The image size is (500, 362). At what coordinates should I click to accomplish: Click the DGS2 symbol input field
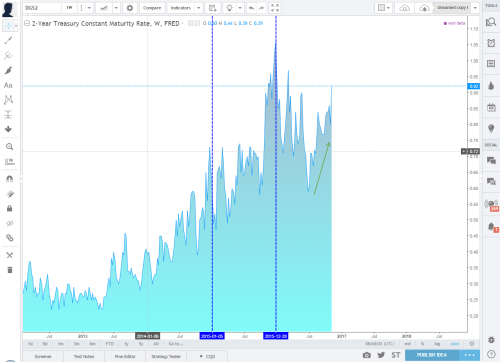click(42, 8)
